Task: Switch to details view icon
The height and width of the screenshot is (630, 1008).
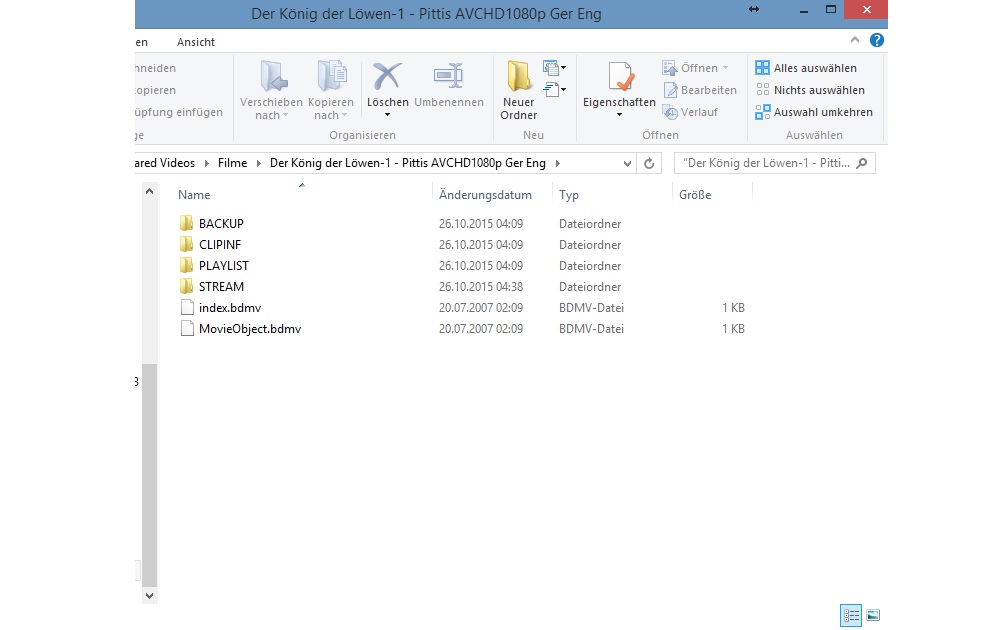Action: pos(850,615)
